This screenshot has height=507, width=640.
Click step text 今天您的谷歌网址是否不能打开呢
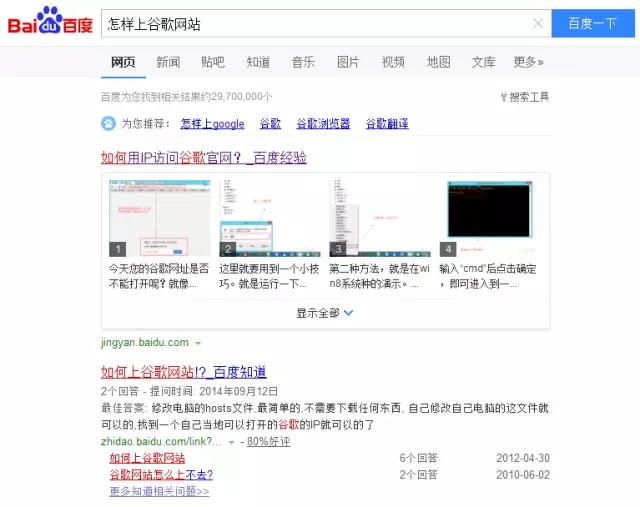click(x=159, y=276)
